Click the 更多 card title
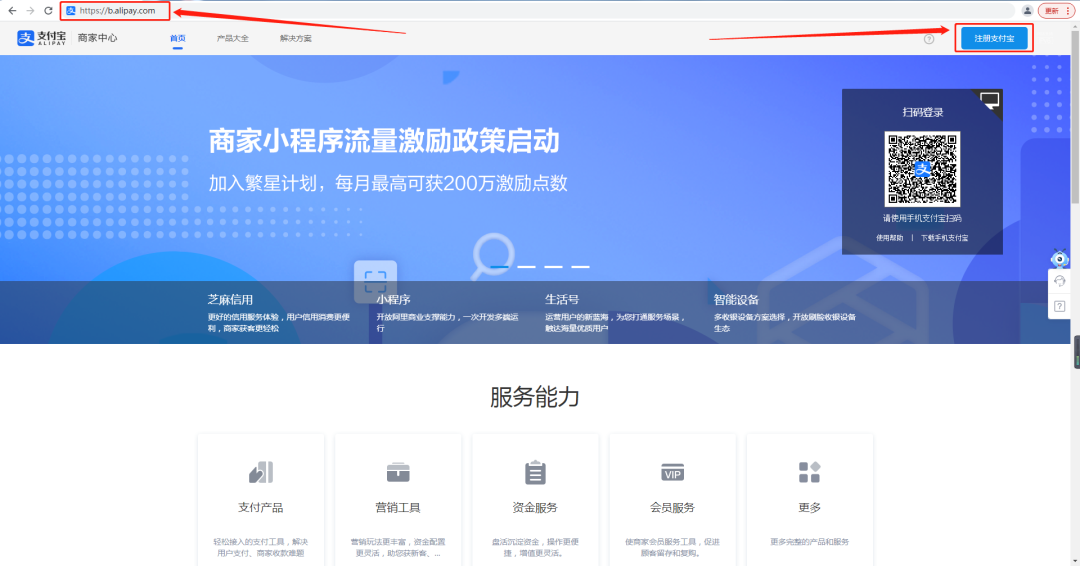Screen dimensions: 1080x566 [x=809, y=507]
